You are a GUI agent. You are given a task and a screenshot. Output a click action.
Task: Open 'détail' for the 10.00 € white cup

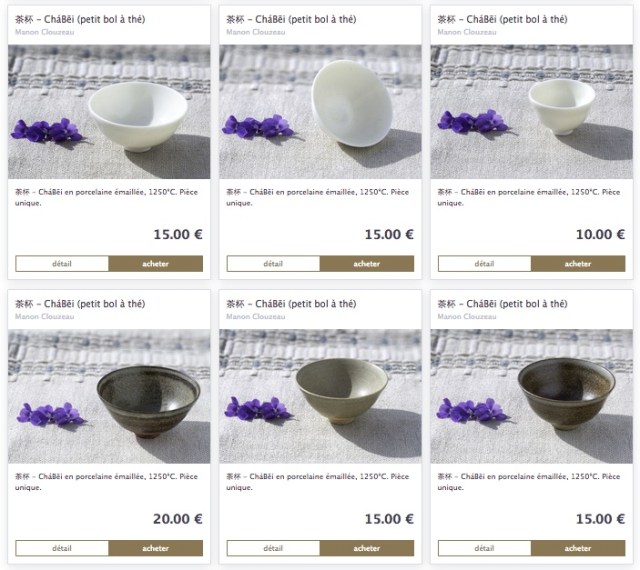click(484, 264)
